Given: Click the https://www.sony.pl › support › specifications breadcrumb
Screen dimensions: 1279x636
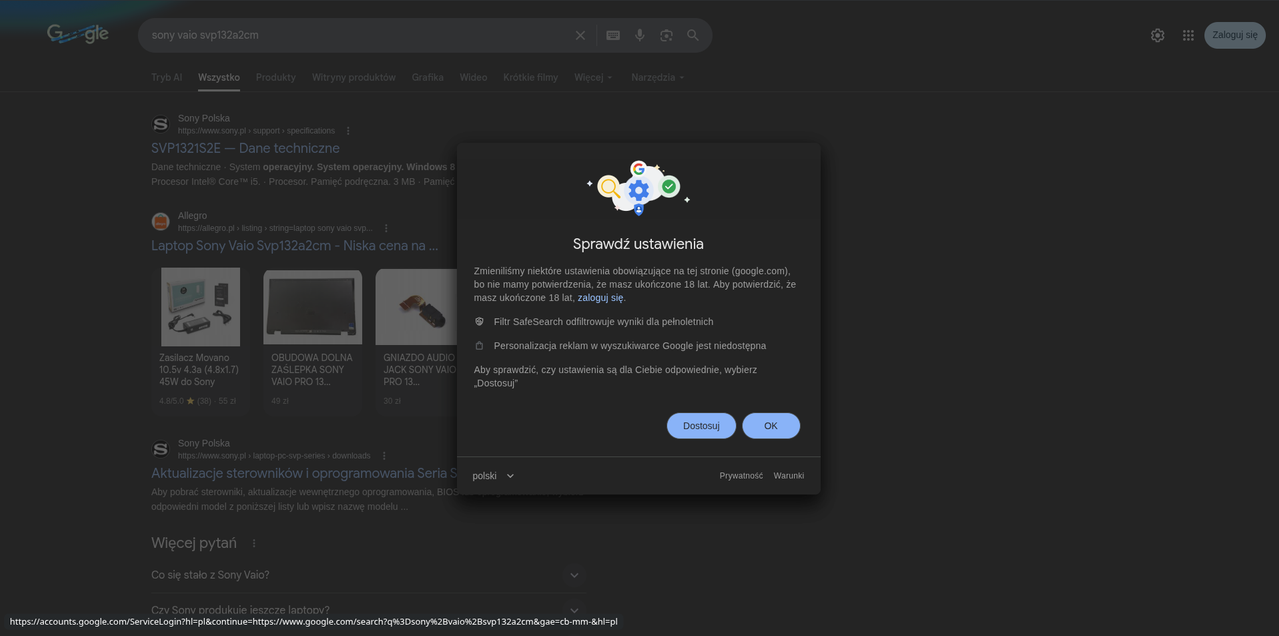Looking at the screenshot, I should pos(256,131).
